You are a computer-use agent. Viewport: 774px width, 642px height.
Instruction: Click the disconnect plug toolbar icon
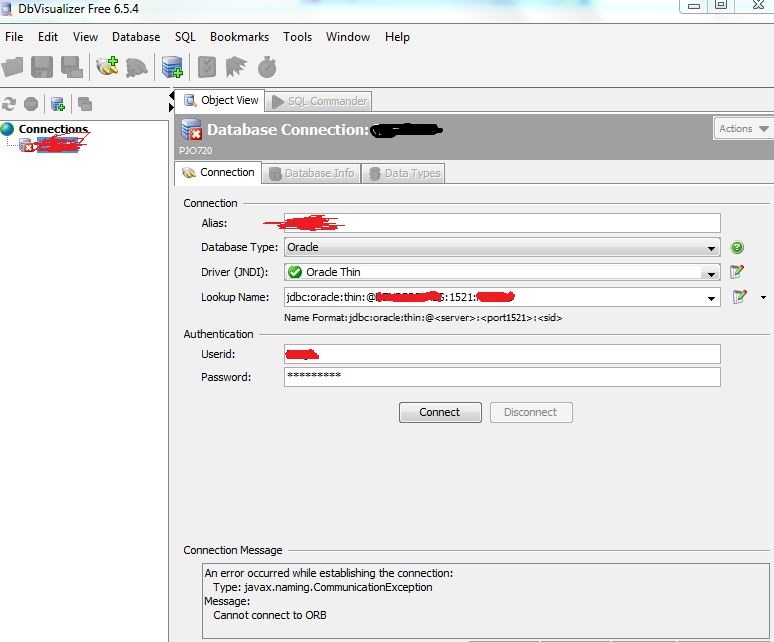(x=136, y=68)
